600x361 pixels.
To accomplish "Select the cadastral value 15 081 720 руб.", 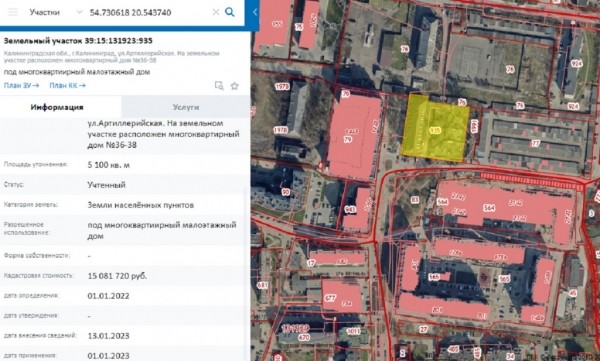I will pos(117,276).
